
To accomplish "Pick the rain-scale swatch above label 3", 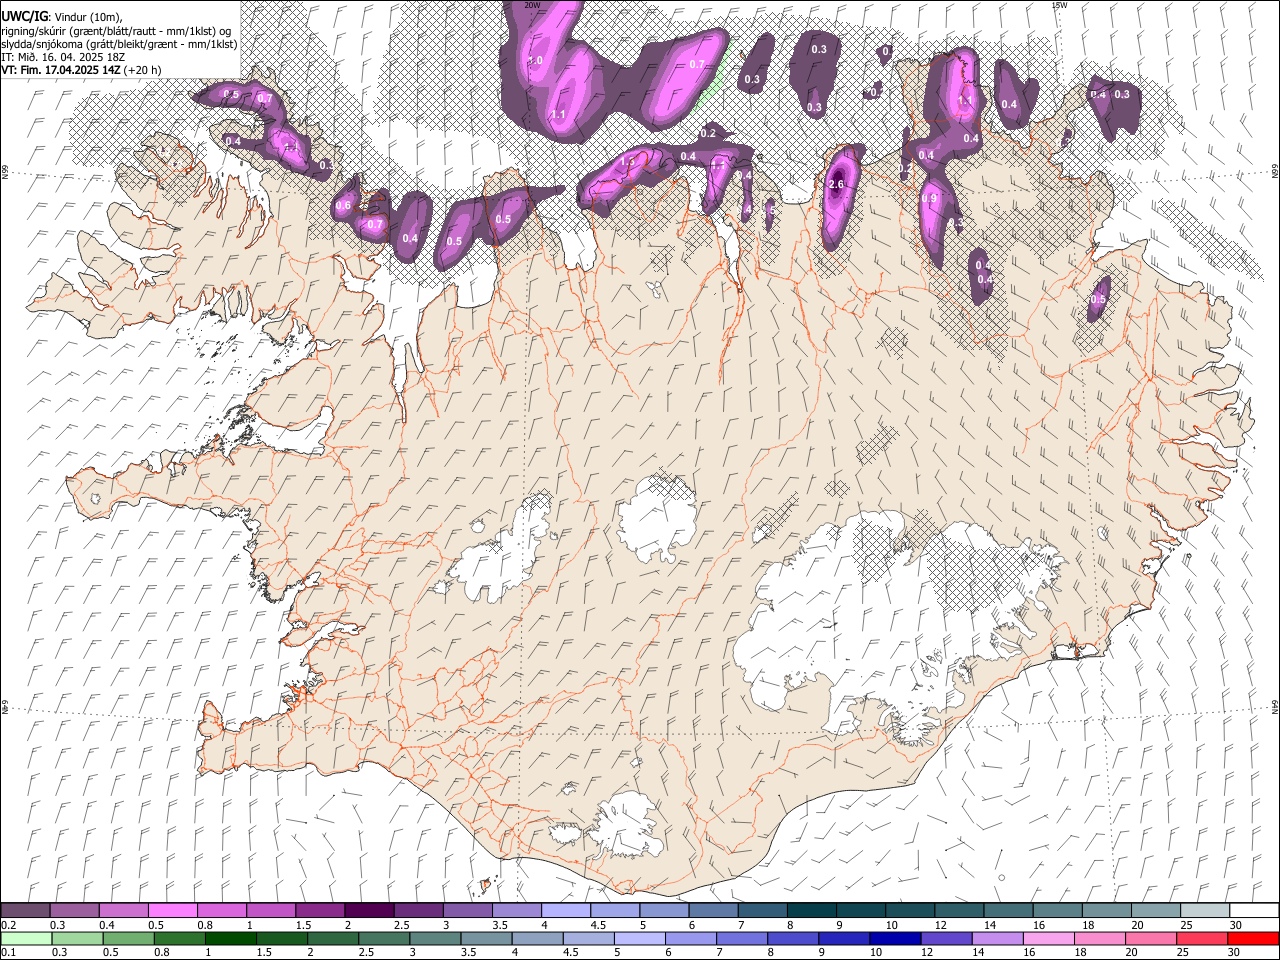I will coord(435,938).
